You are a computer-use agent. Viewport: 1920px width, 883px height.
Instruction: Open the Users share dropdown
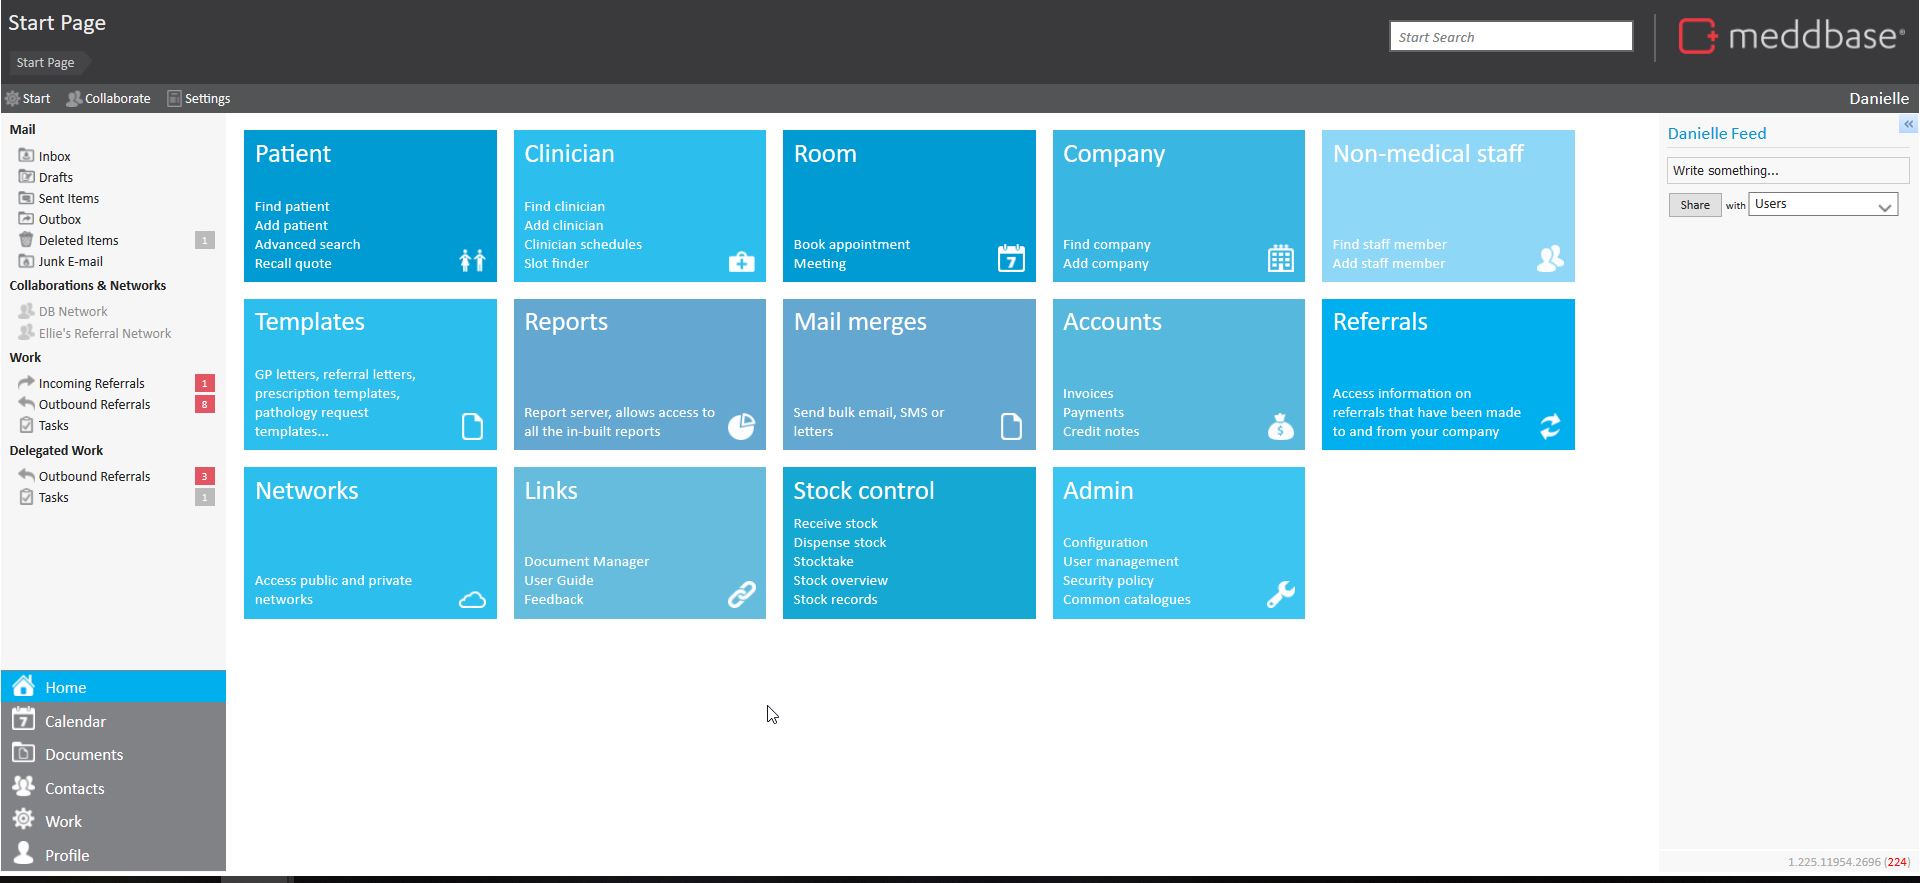[1822, 205]
